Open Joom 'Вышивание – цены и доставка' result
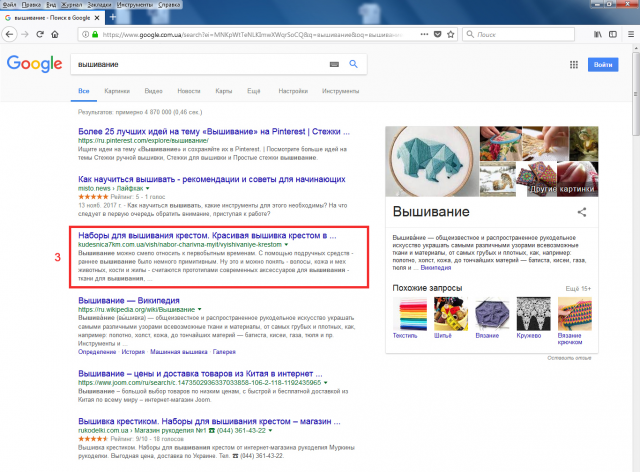Screen dimensions: 640x472 tap(200, 374)
